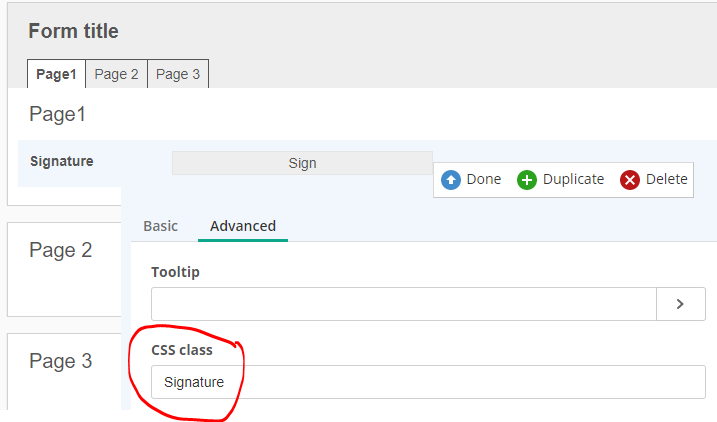The image size is (717, 422).
Task: Click the Page1 section heading
Action: [57, 114]
